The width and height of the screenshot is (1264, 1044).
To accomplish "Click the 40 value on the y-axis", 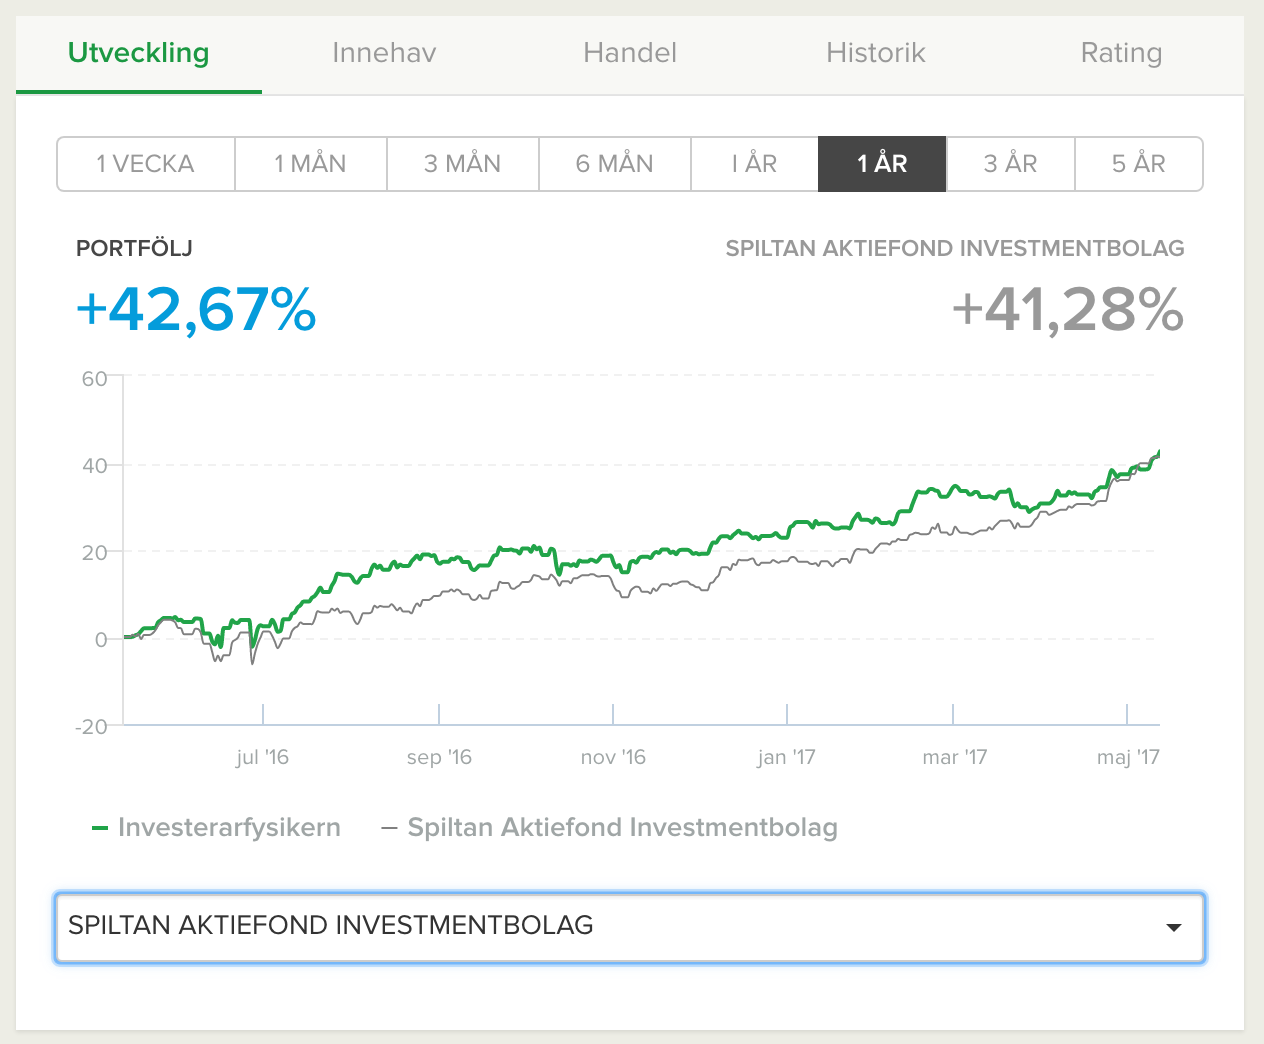I will pyautogui.click(x=95, y=466).
